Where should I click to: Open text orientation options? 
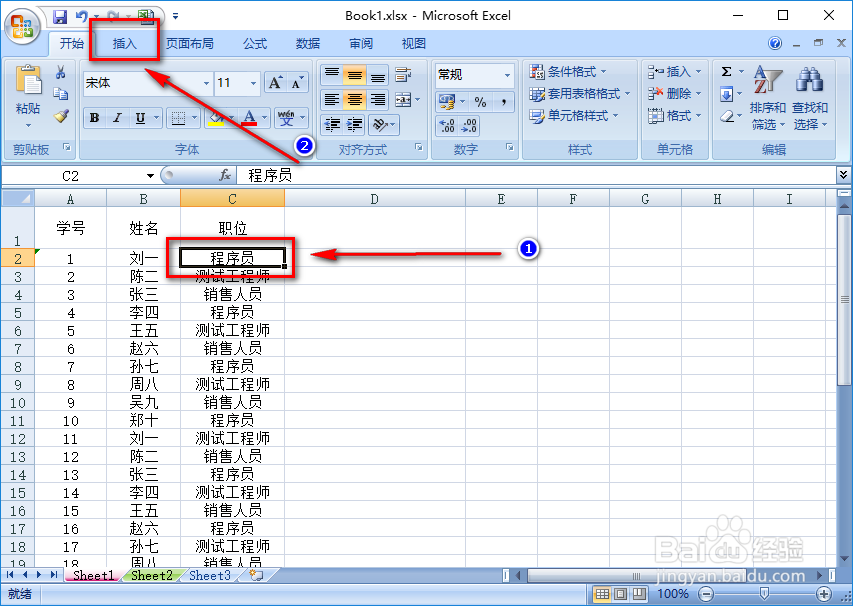pyautogui.click(x=384, y=125)
